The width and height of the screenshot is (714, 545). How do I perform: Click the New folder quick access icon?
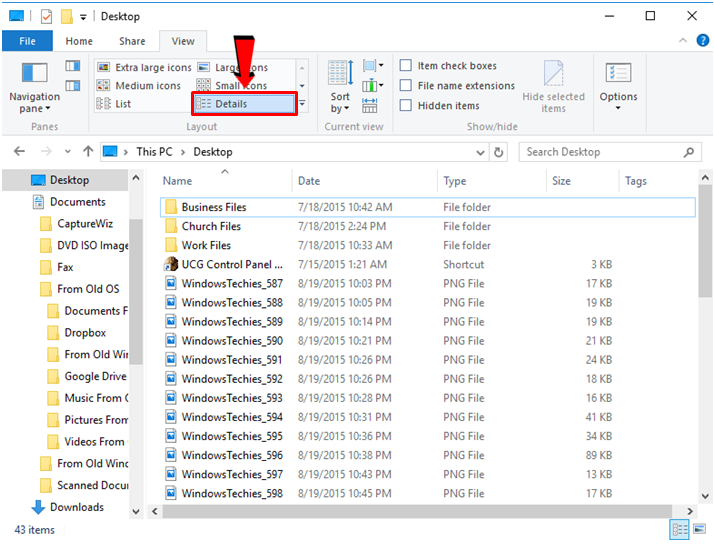66,17
